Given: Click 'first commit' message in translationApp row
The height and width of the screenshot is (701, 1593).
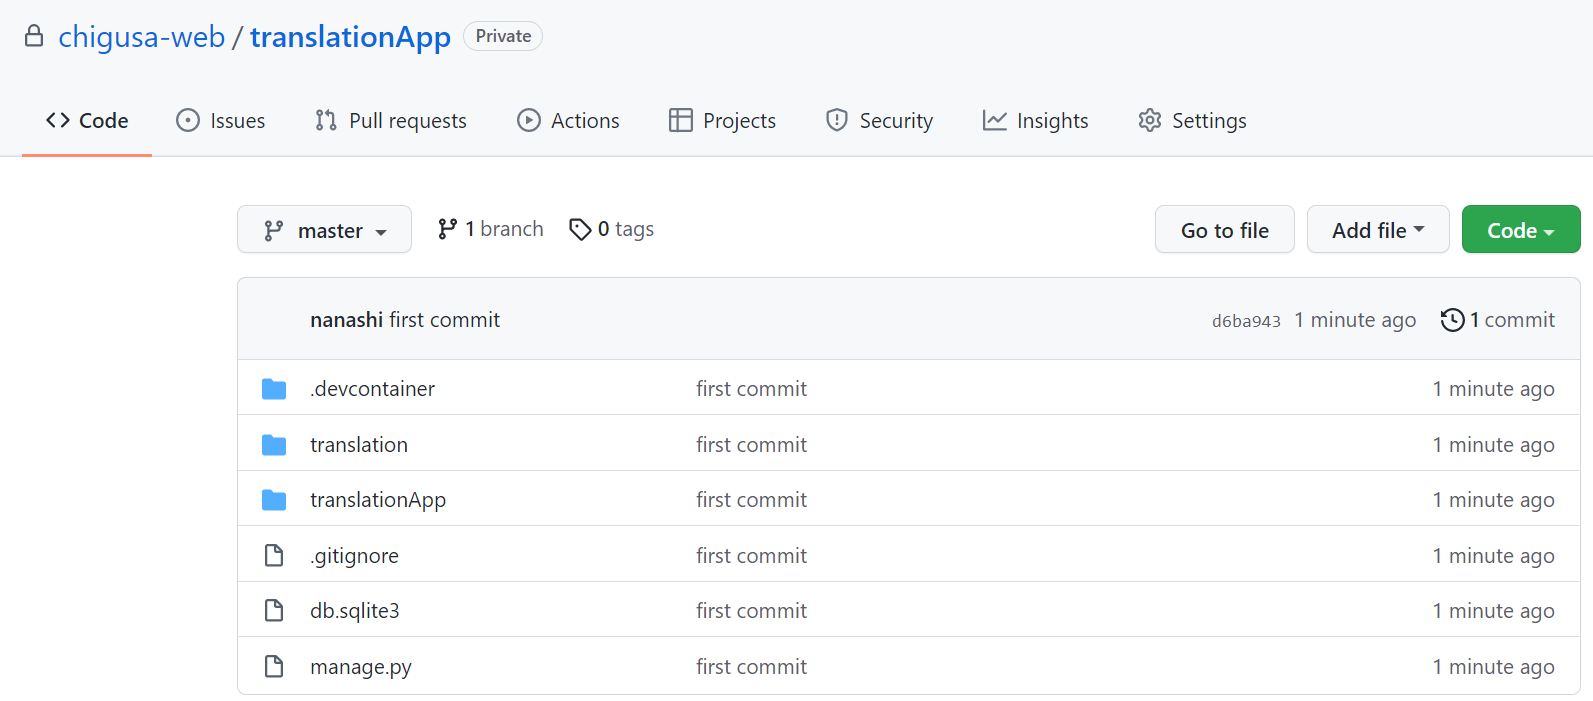Looking at the screenshot, I should (x=752, y=500).
